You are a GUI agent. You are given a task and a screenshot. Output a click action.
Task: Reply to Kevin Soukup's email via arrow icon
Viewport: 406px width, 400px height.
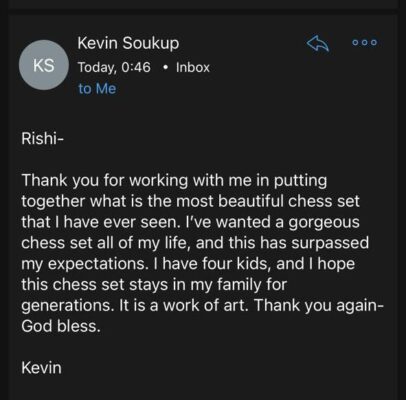[318, 44]
